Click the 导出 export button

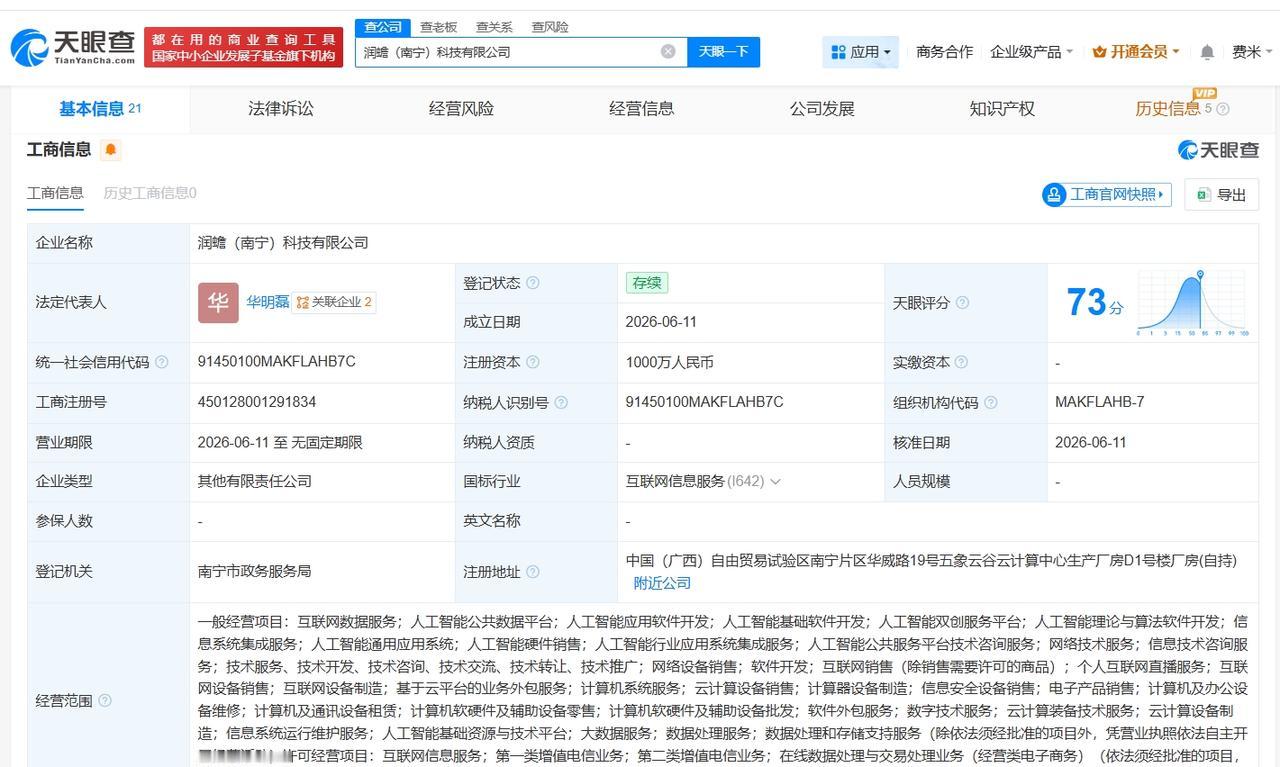click(x=1221, y=194)
